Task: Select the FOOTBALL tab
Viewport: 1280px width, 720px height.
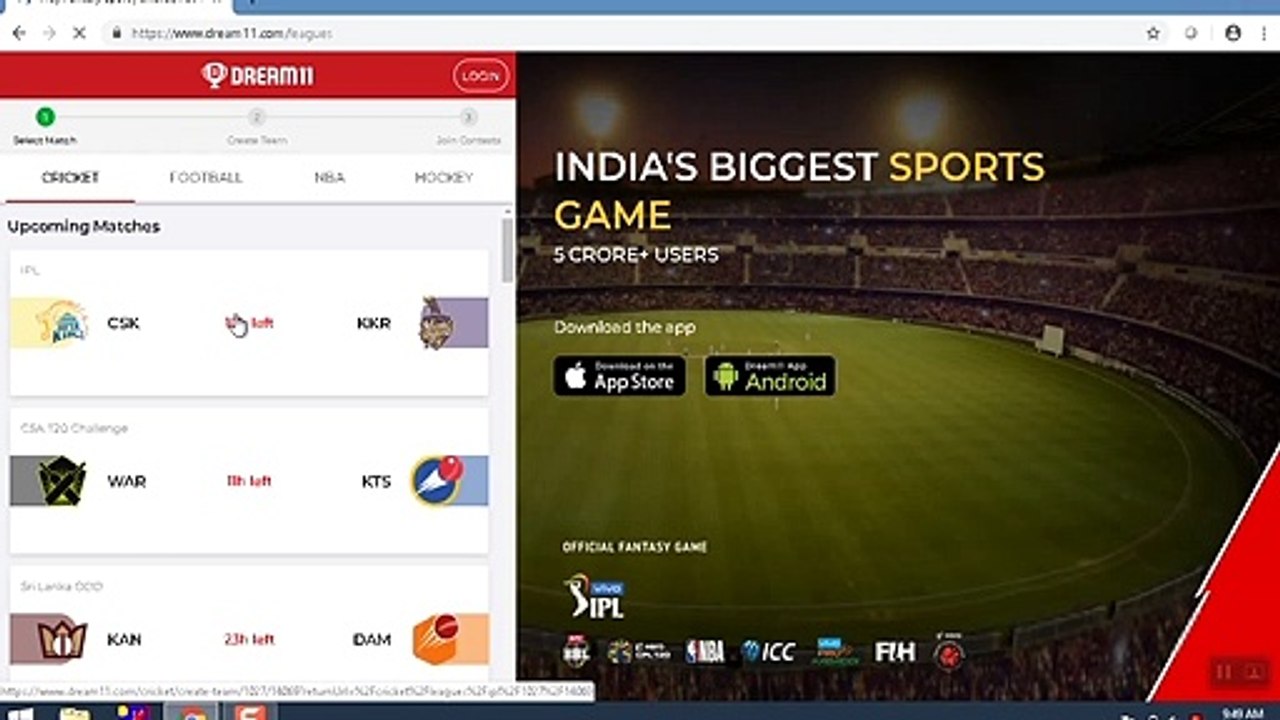Action: pyautogui.click(x=206, y=178)
